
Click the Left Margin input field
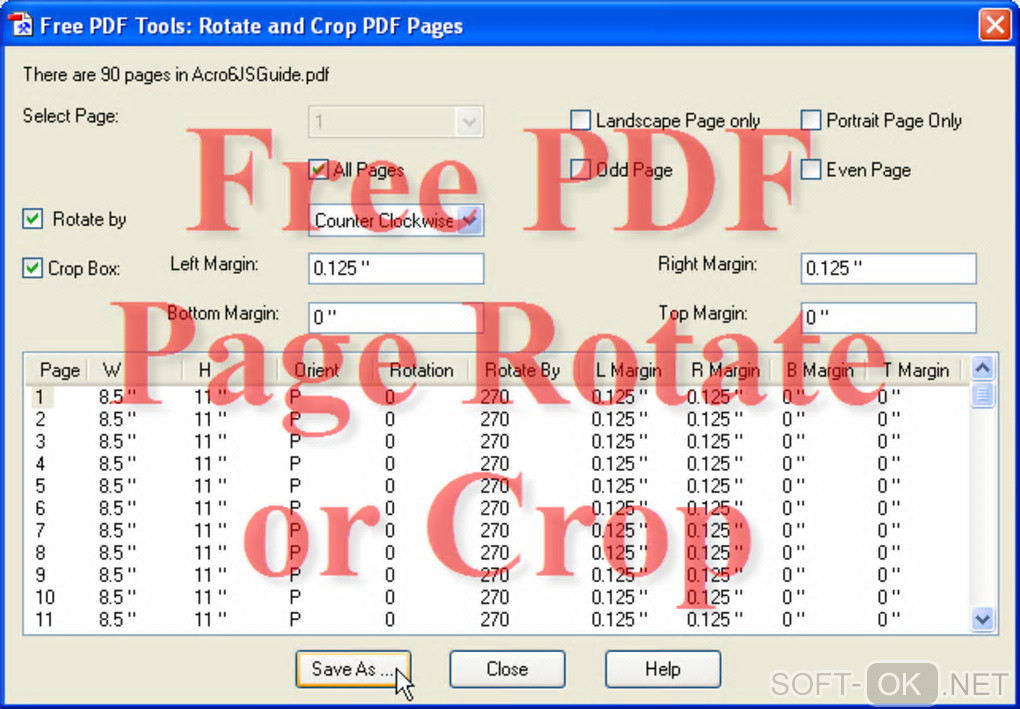[396, 269]
